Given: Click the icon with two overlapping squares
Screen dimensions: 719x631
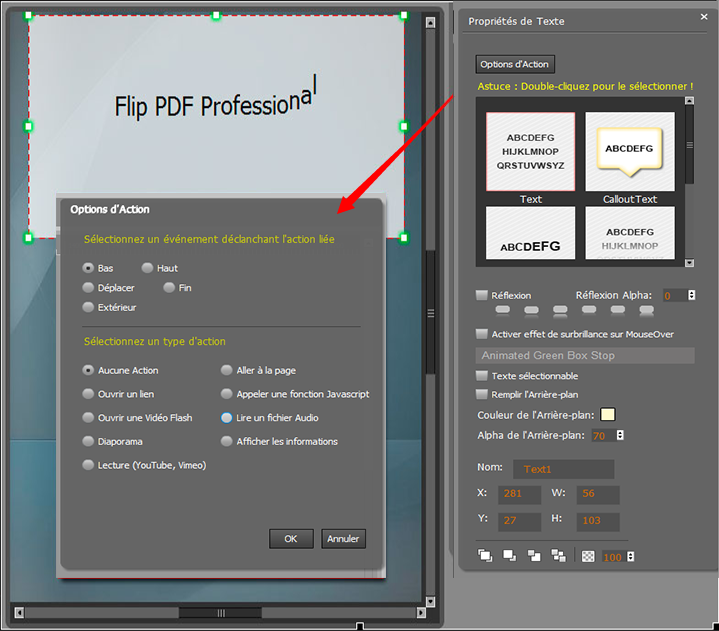Looking at the screenshot, I should tap(534, 556).
